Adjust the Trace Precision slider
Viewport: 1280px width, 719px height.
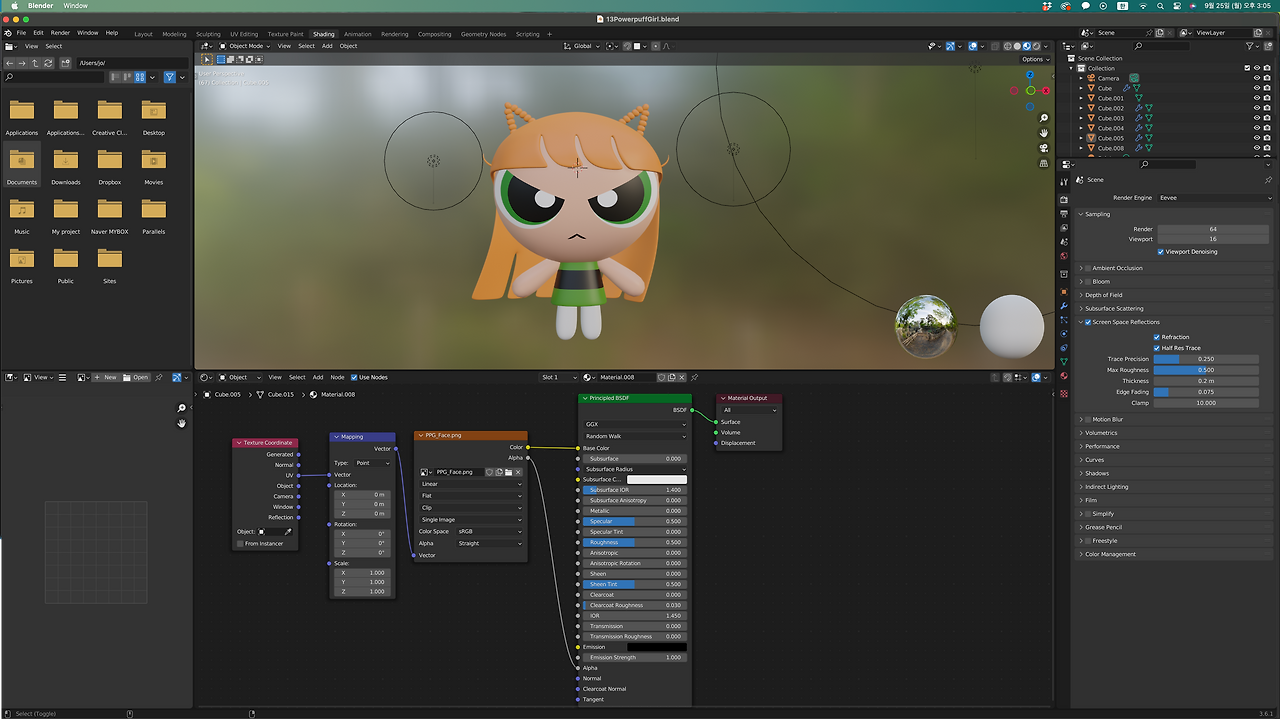(x=1206, y=359)
